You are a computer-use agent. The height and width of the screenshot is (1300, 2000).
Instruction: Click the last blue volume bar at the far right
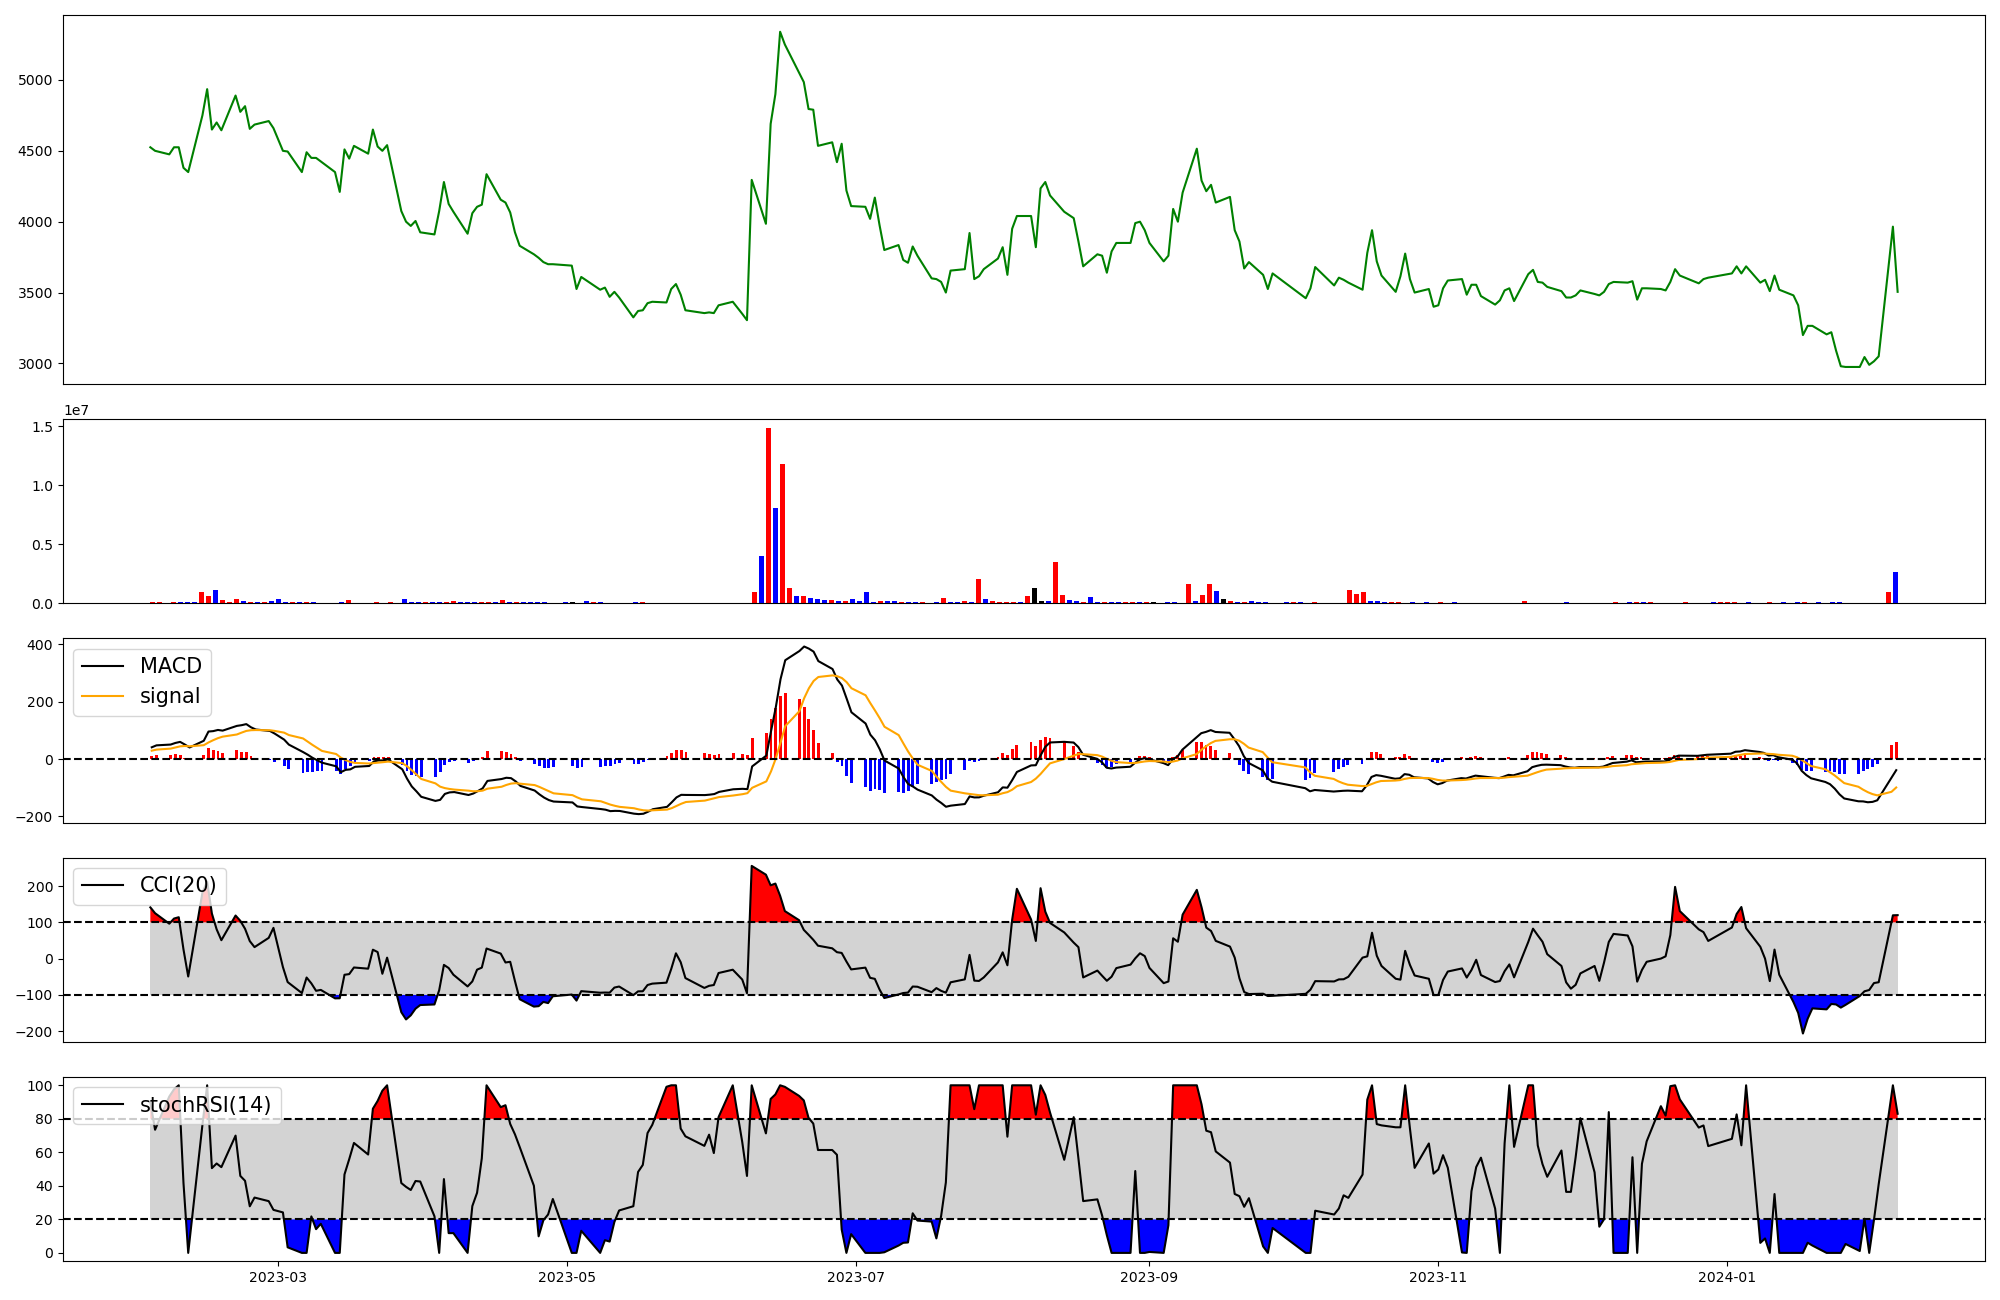click(1895, 588)
